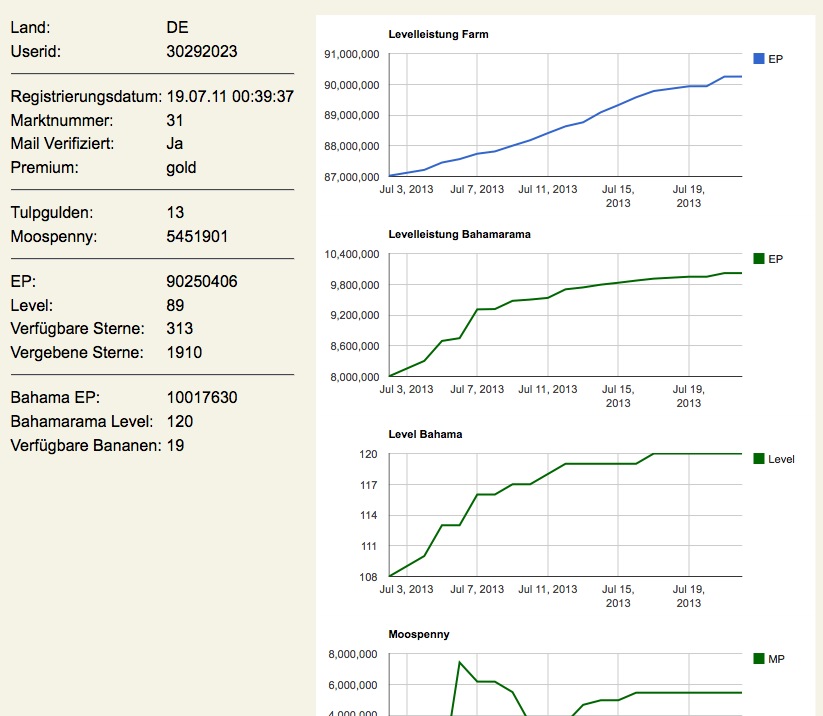Click the 9,200,000 axis label in Bahamarama chart
This screenshot has width=823, height=716.
355,315
